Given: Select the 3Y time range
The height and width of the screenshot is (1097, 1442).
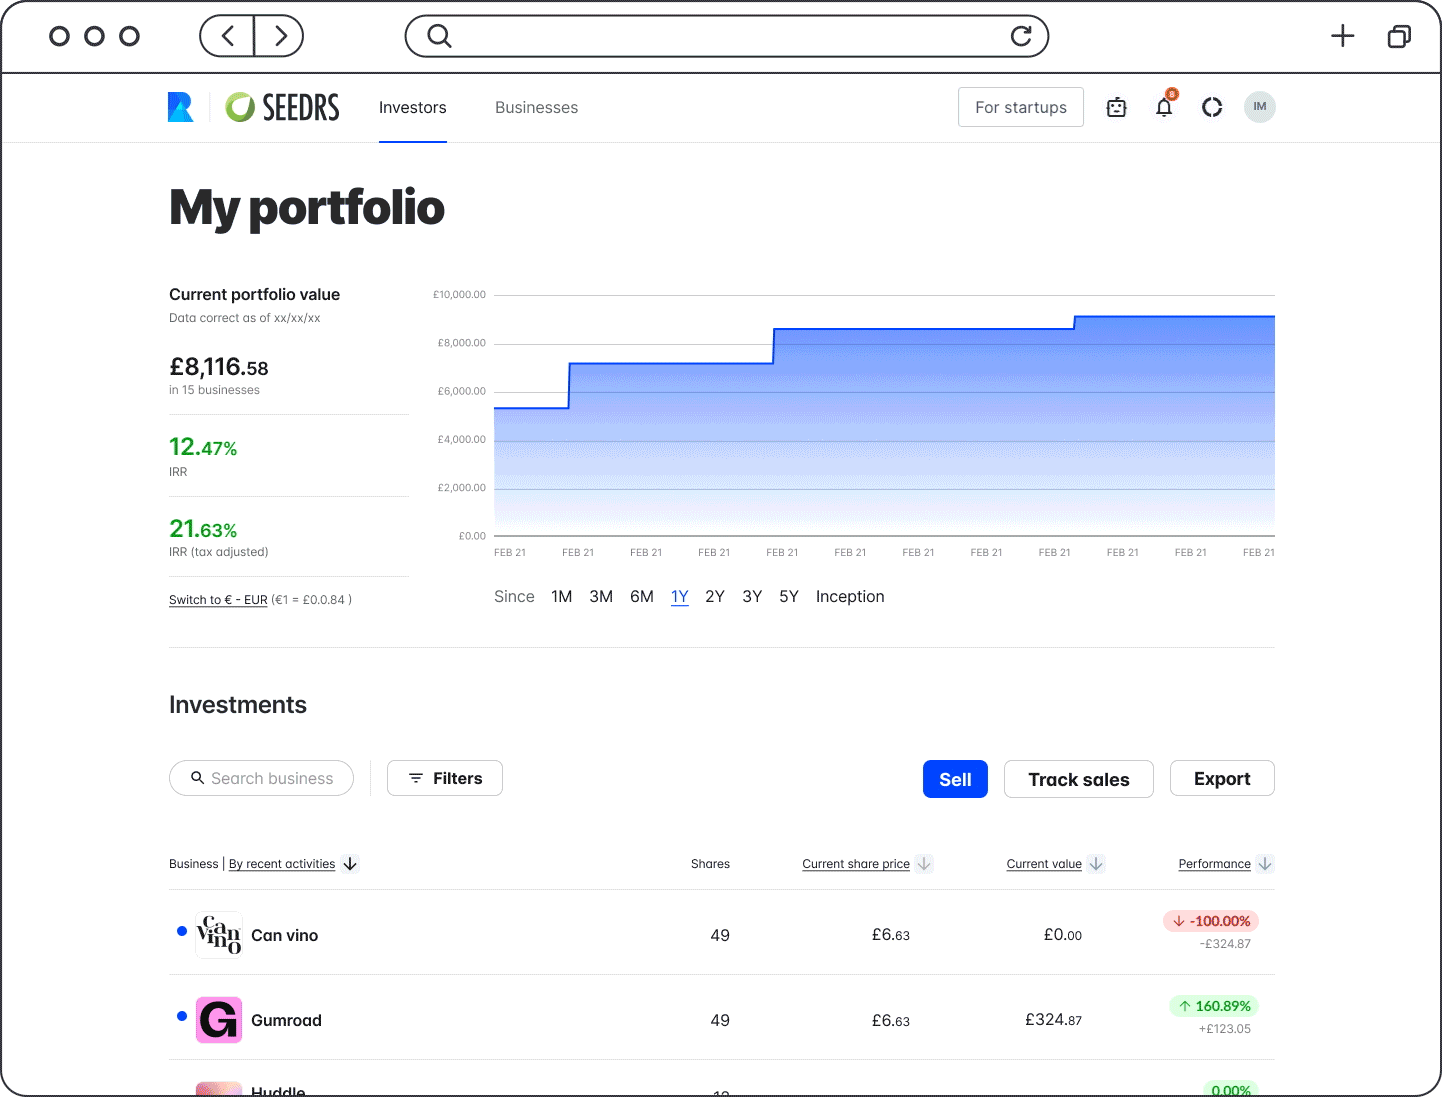Looking at the screenshot, I should (752, 596).
